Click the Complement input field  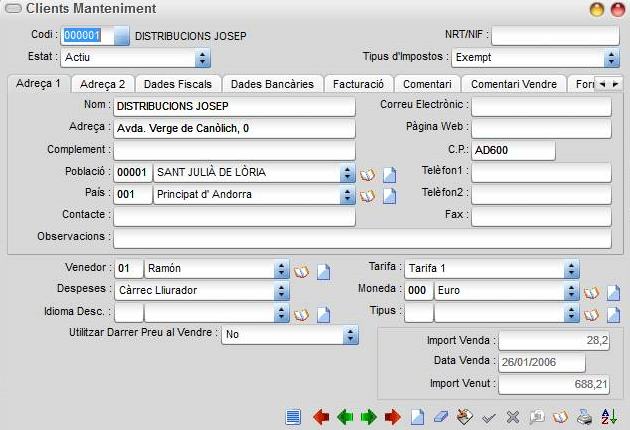click(234, 151)
